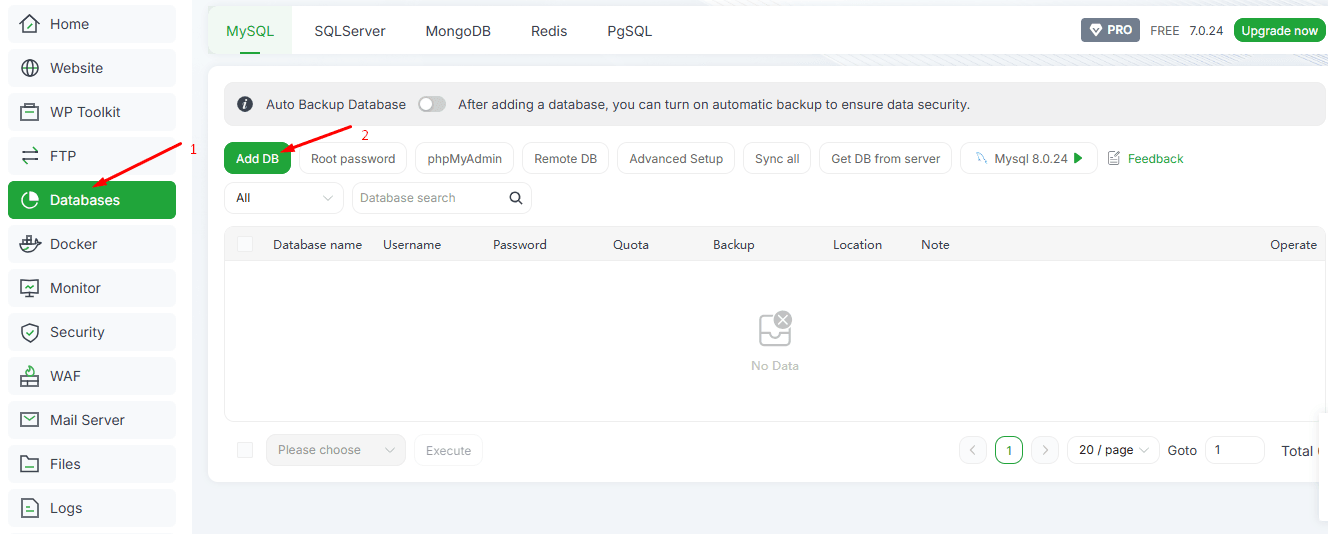Click the Home icon in sidebar
The height and width of the screenshot is (534, 1328).
[30, 24]
